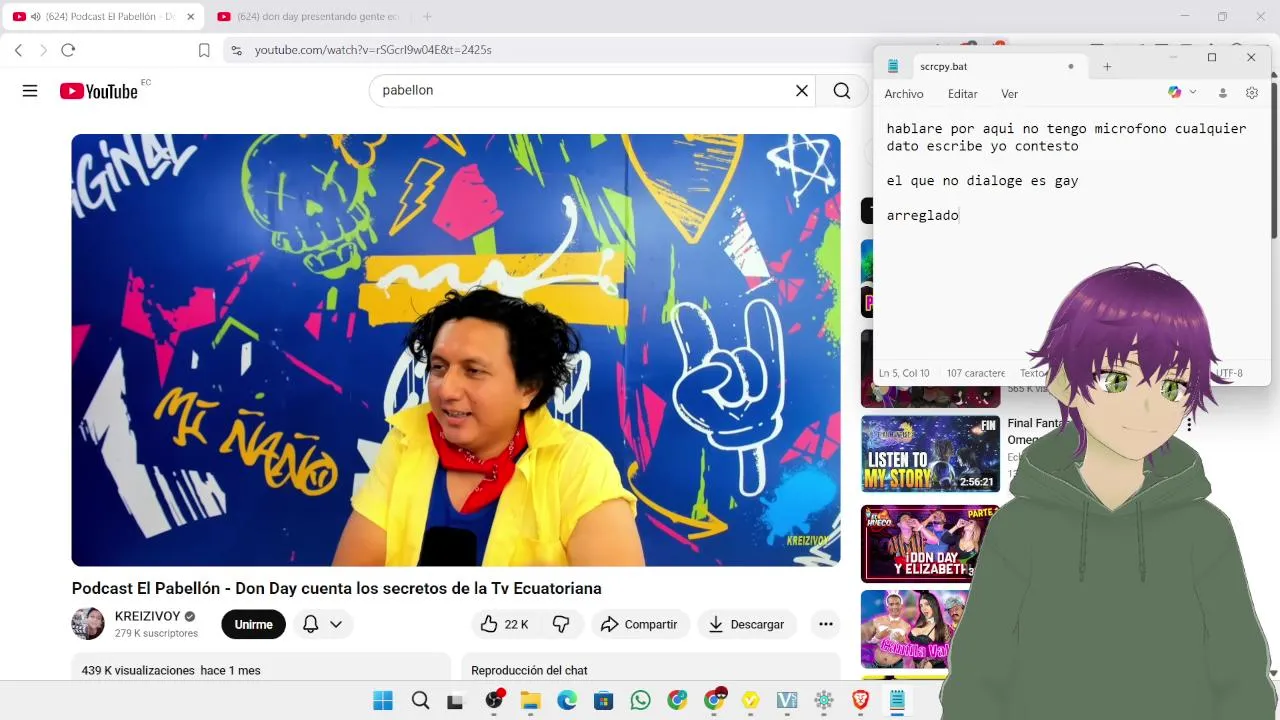Click the page scrollbar down arrow
Viewport: 1280px width, 720px height.
1274,674
